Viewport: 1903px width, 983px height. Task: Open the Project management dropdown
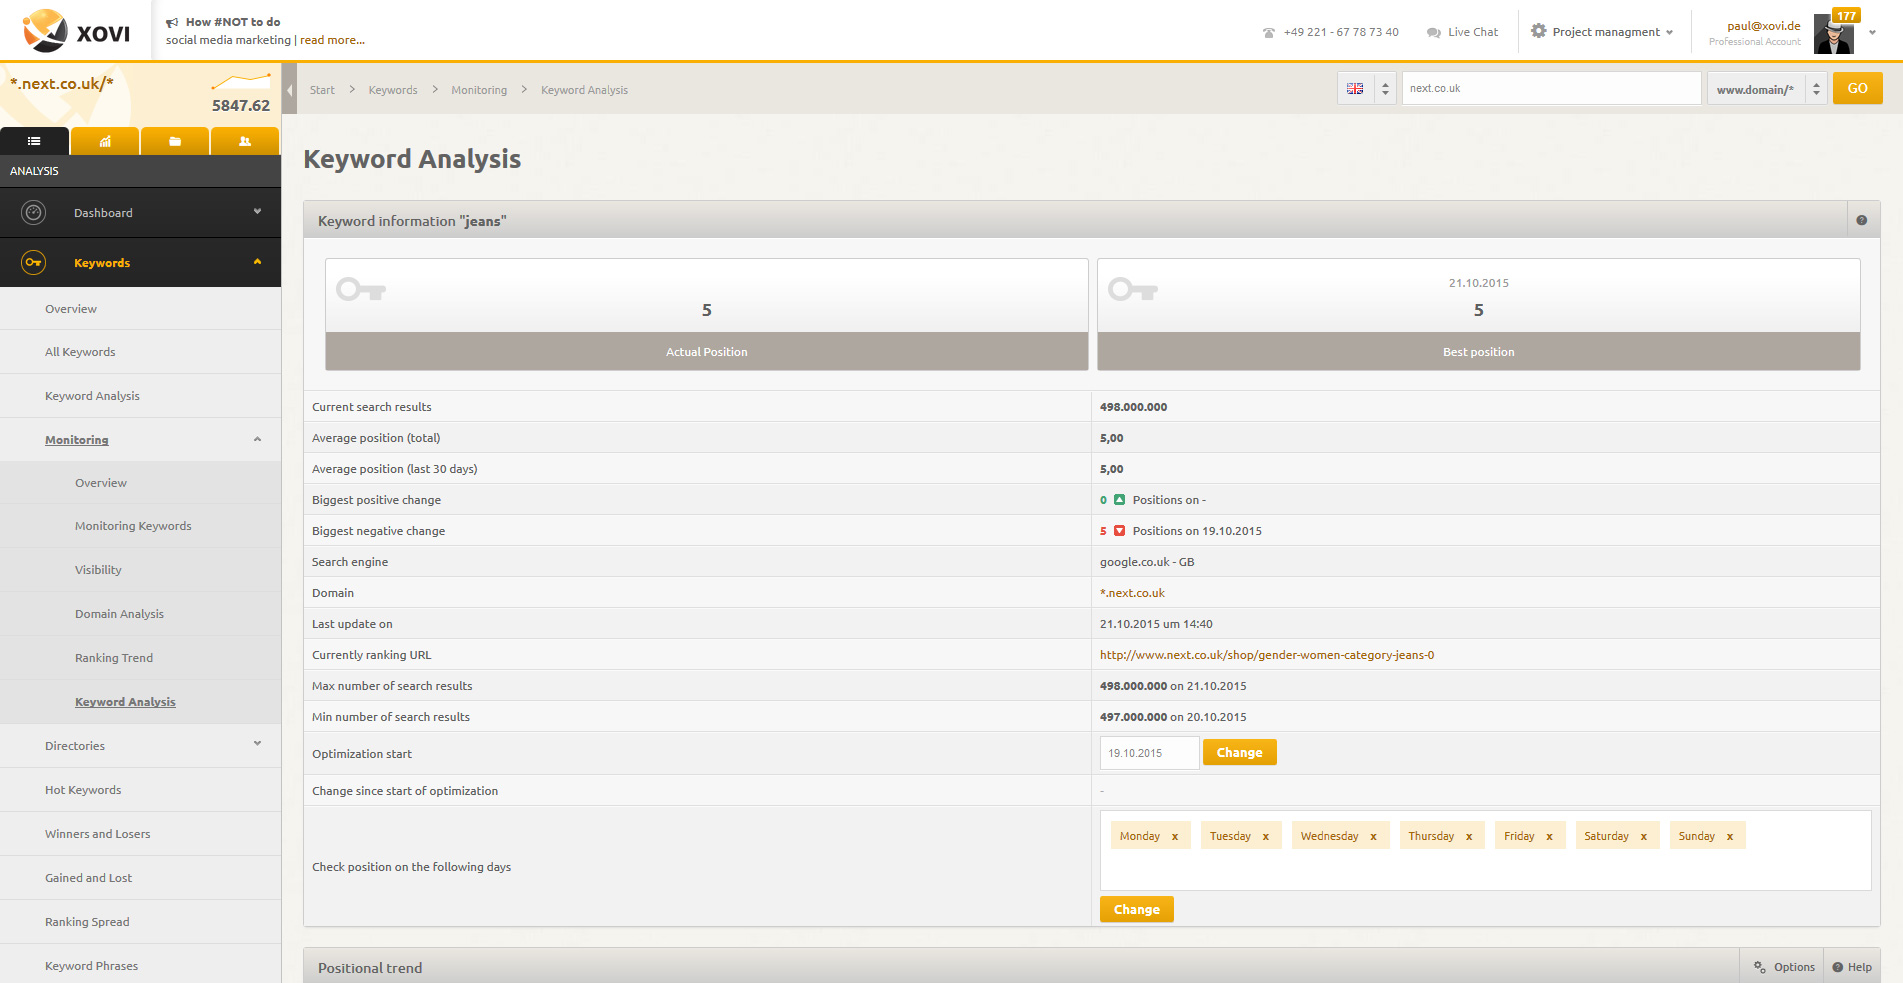pyautogui.click(x=1602, y=32)
